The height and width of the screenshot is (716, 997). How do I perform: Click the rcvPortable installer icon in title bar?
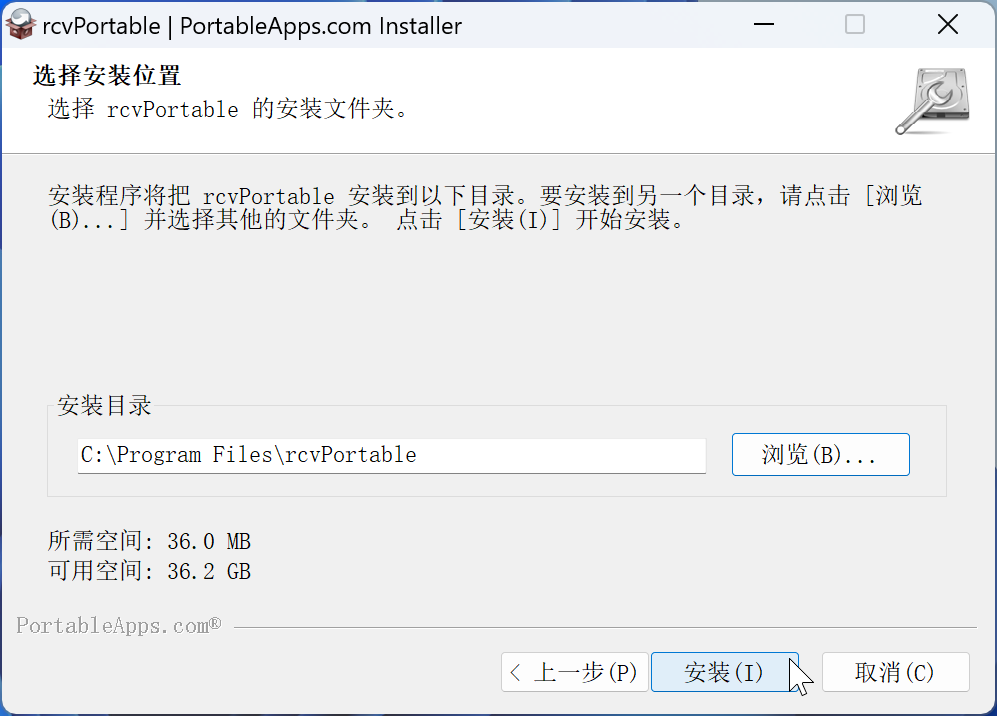(21, 25)
